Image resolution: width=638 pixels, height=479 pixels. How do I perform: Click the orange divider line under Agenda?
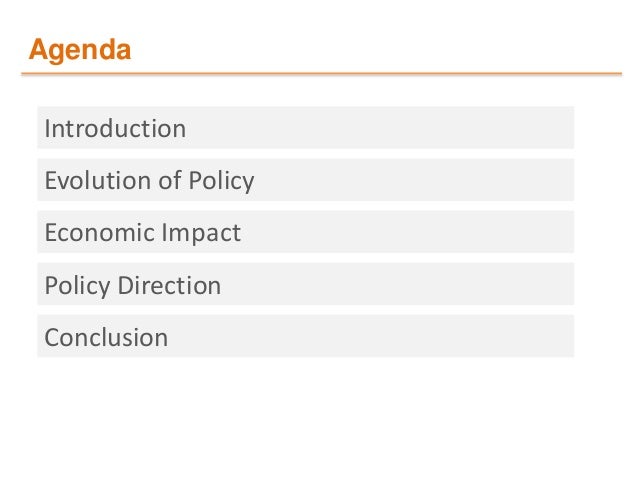pos(321,74)
